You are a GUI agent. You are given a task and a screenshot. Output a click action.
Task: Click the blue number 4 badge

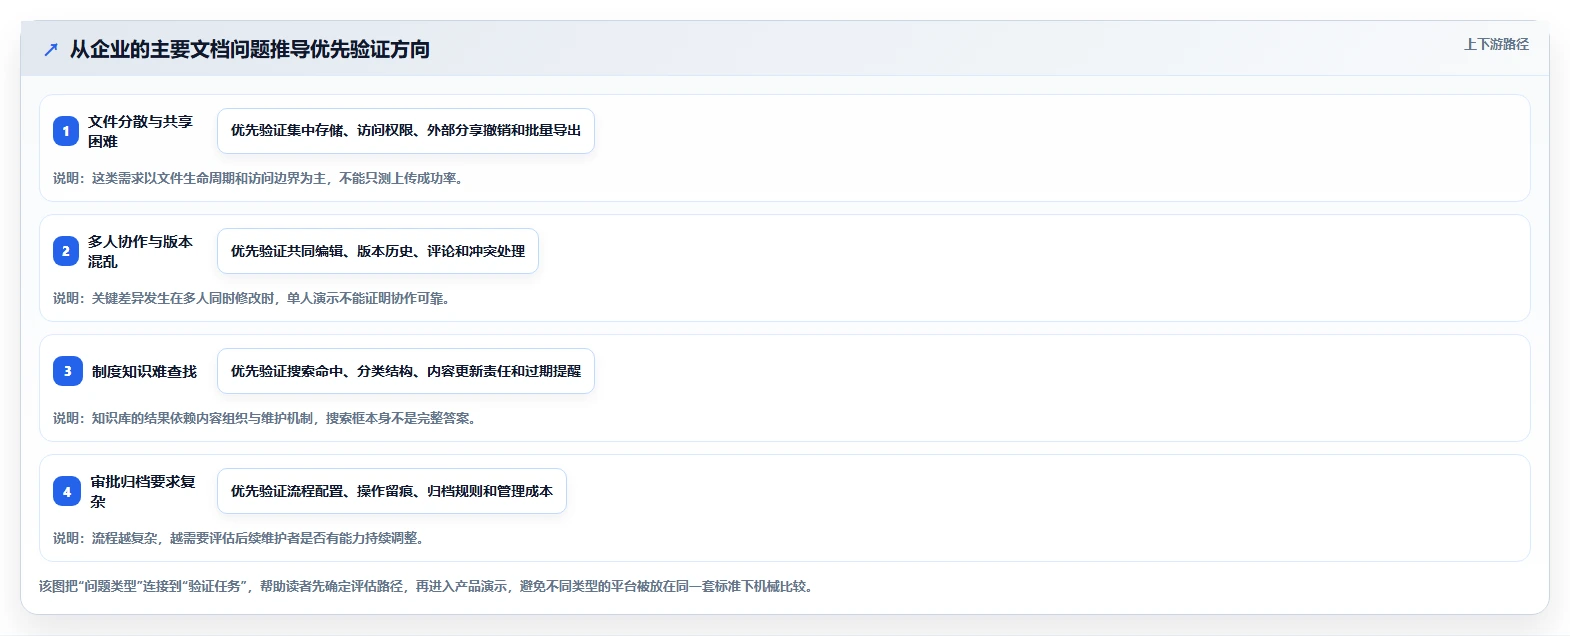point(67,491)
